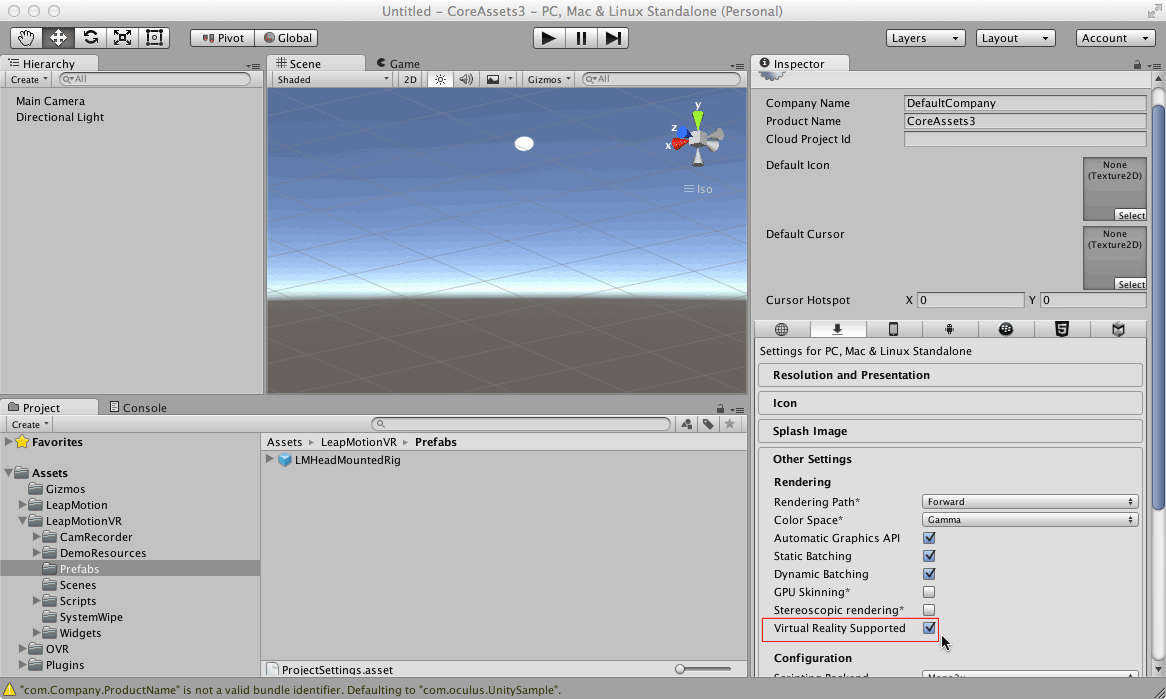Expand Resolution and Presentation section

[950, 376]
